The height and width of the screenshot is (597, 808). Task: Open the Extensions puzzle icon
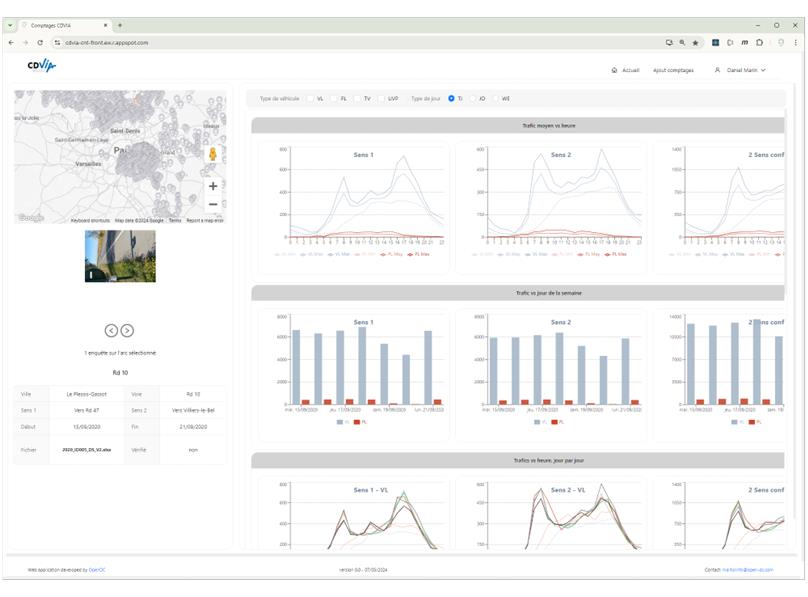760,43
